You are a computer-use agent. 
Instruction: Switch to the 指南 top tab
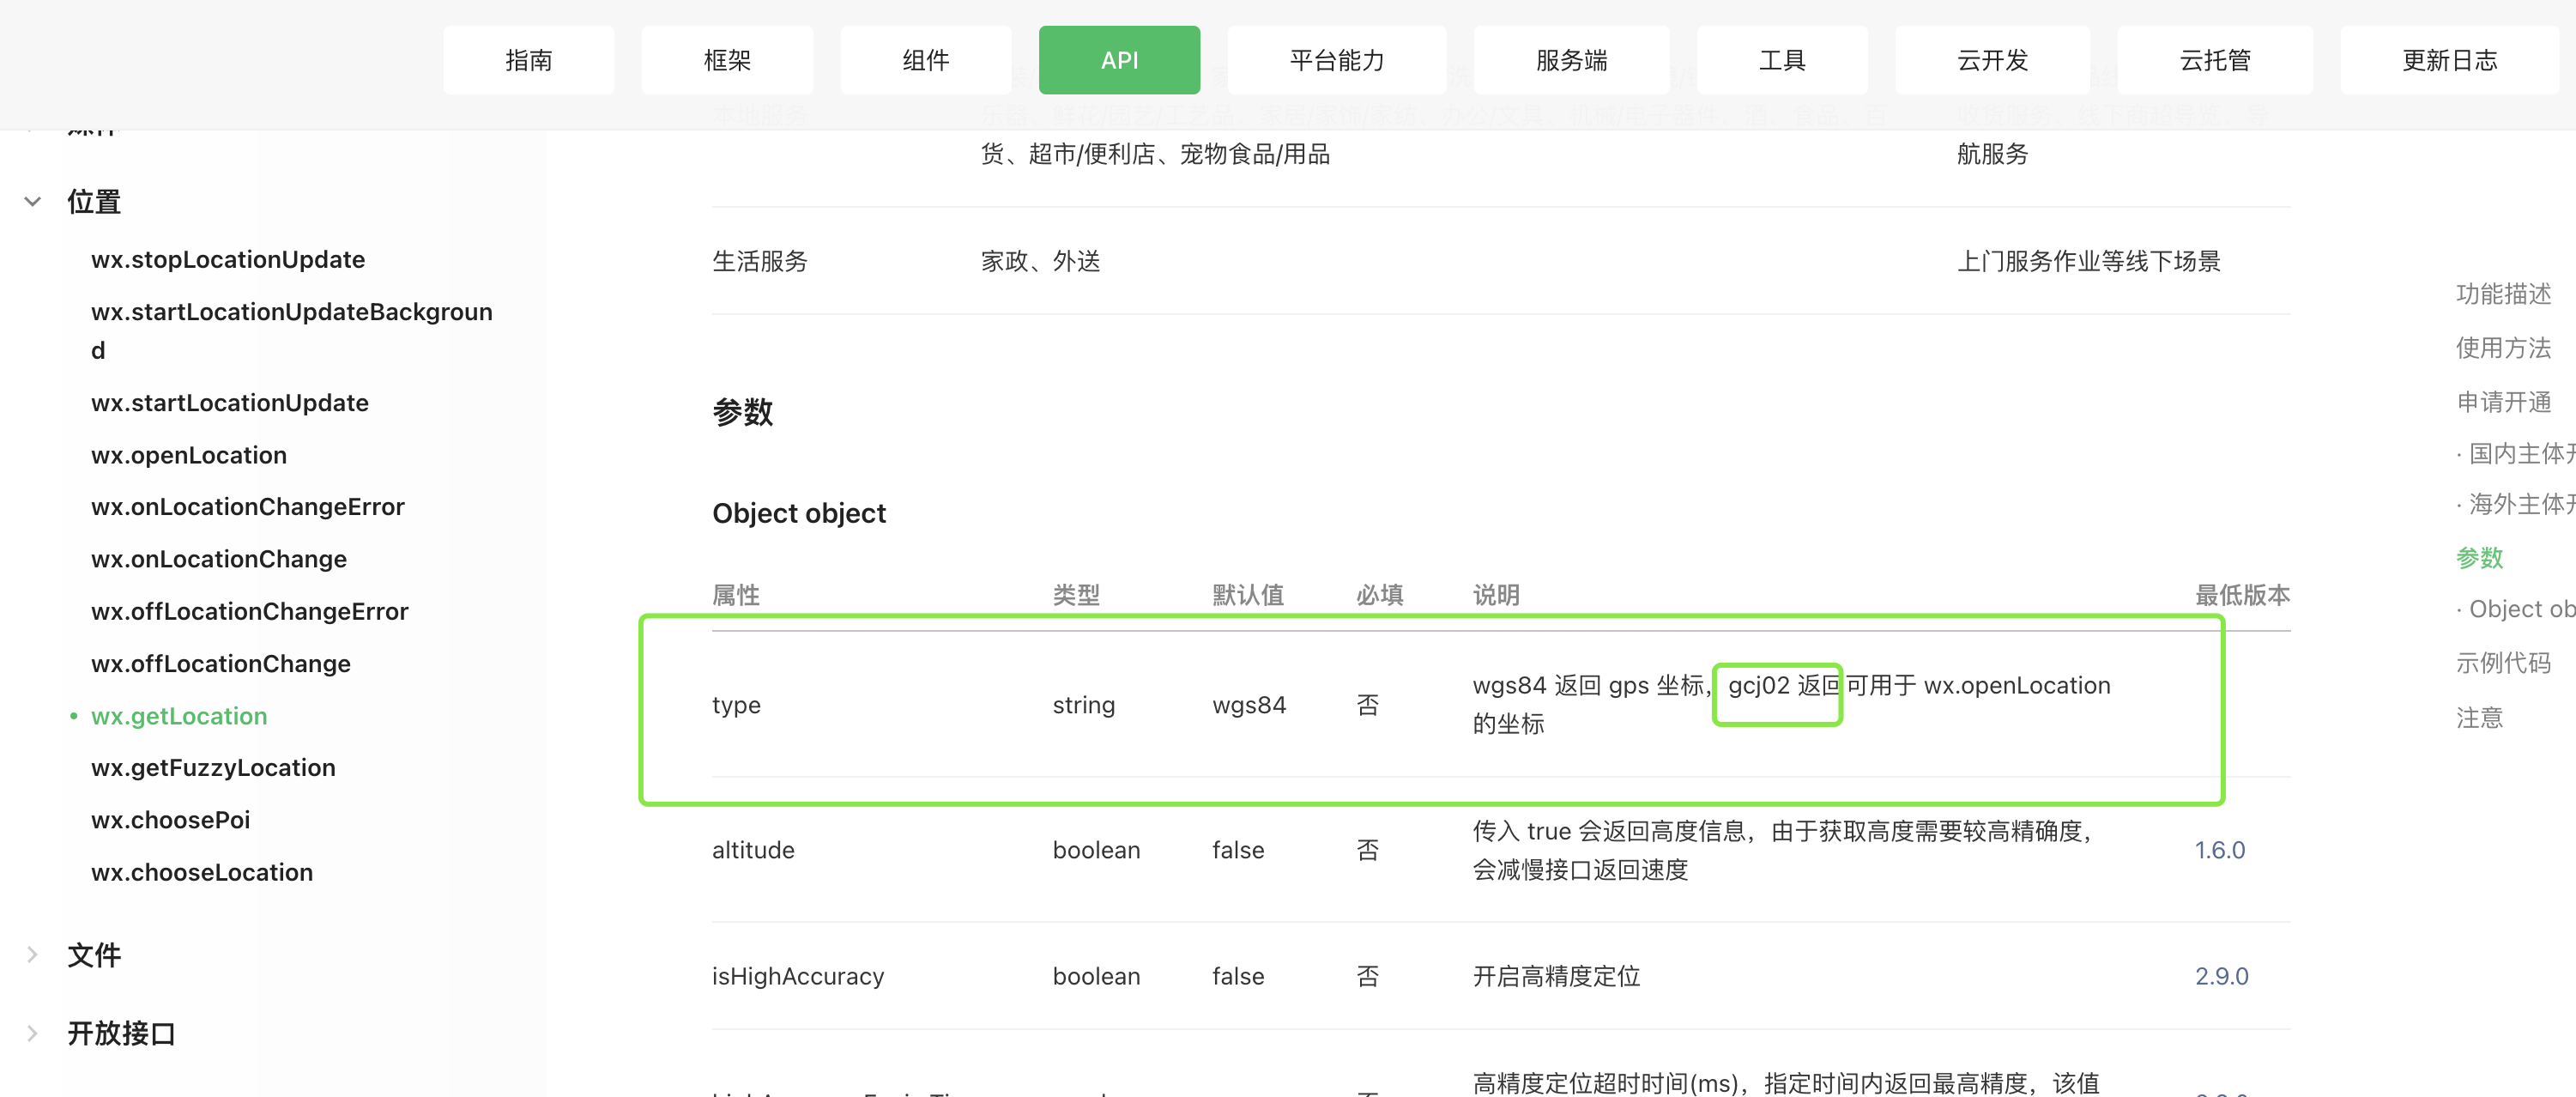tap(528, 61)
